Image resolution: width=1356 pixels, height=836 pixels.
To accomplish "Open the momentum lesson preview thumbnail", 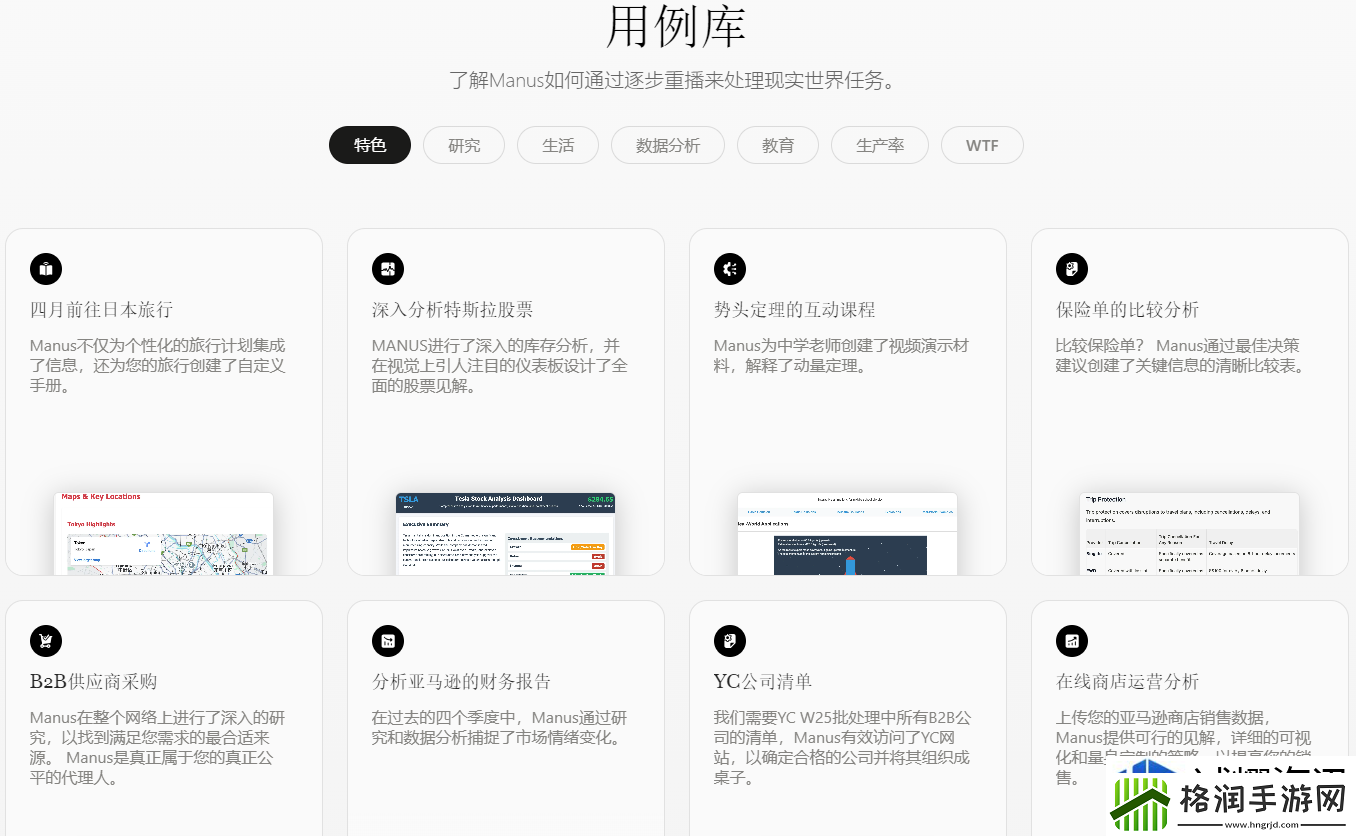I will [x=847, y=533].
